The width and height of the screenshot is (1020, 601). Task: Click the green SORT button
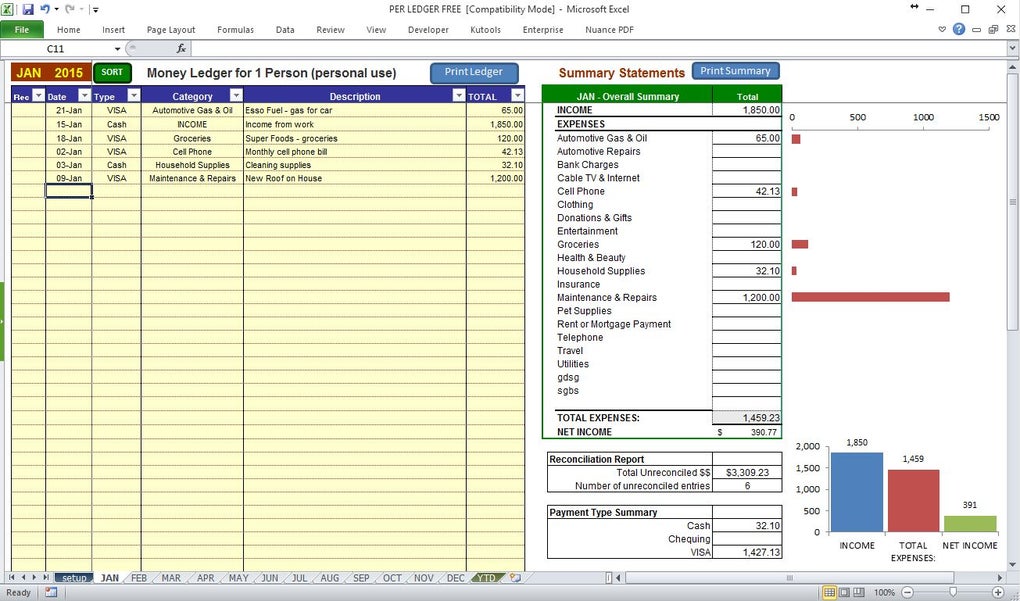[x=113, y=73]
